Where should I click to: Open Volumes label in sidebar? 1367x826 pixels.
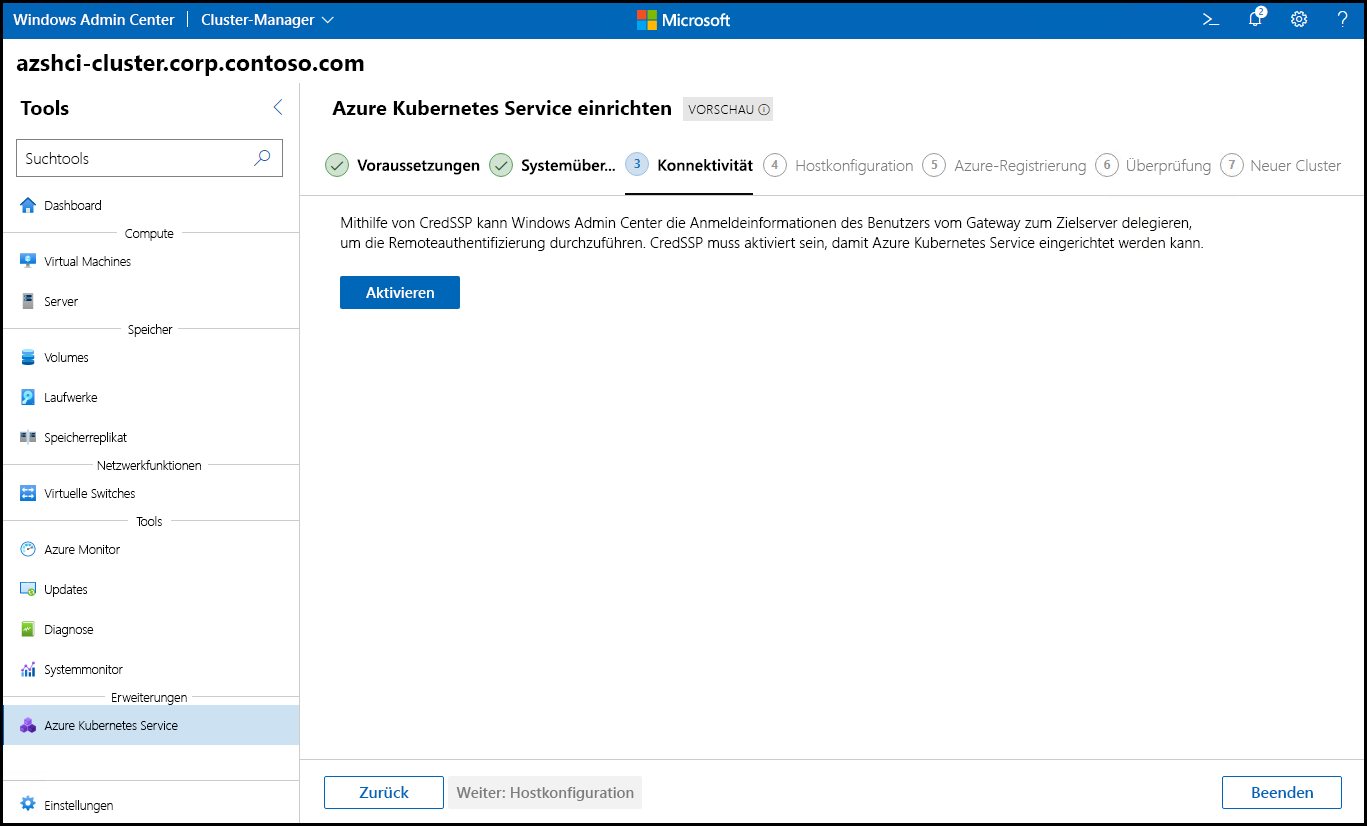tap(66, 357)
